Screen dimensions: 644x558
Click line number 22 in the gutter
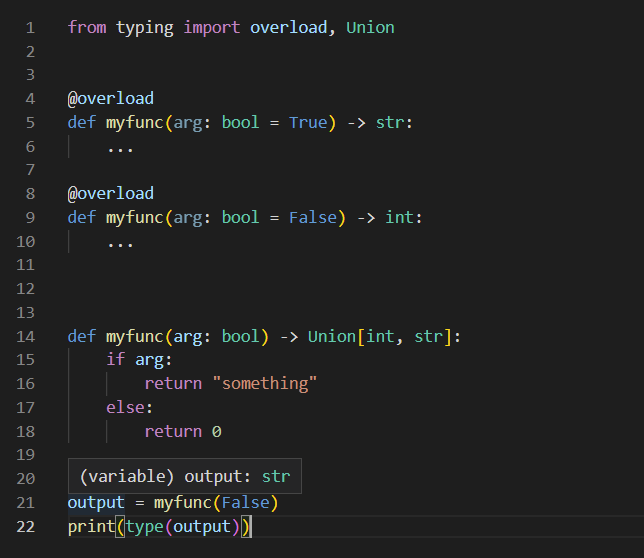(25, 527)
